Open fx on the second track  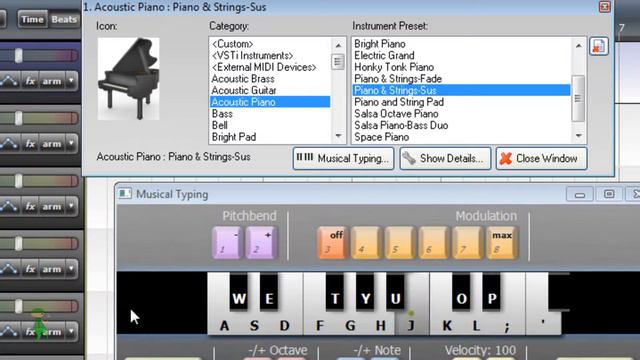pos(30,144)
